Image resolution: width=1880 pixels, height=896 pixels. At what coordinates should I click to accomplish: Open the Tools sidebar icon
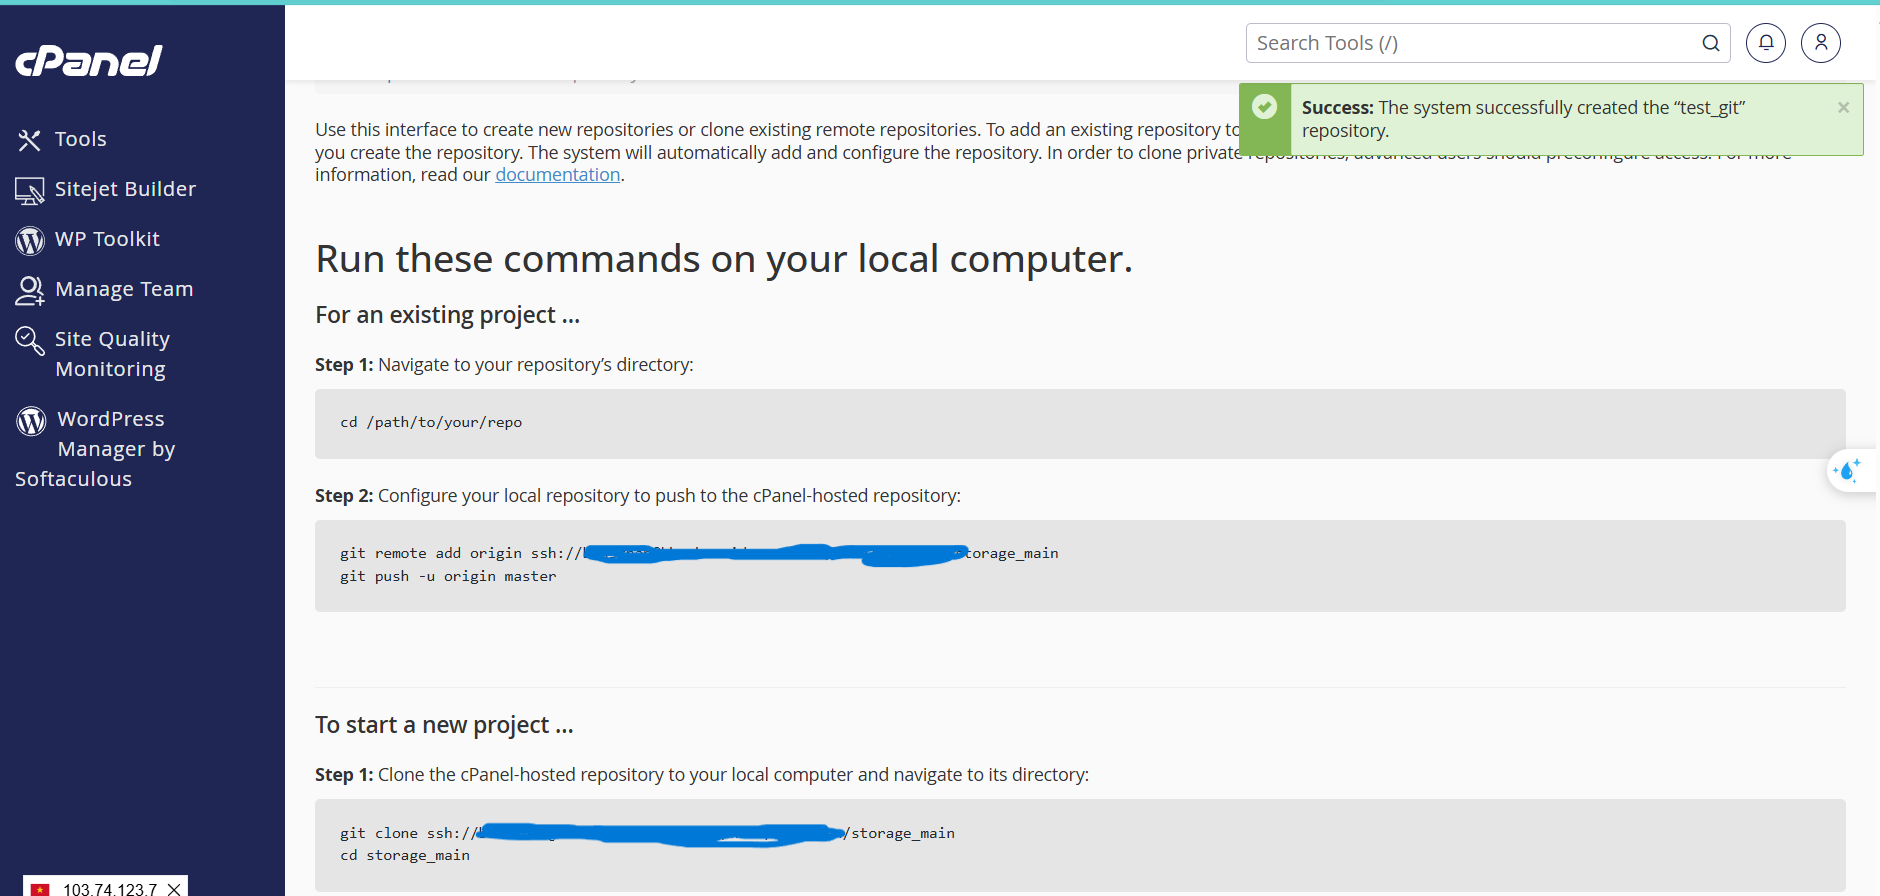(29, 140)
